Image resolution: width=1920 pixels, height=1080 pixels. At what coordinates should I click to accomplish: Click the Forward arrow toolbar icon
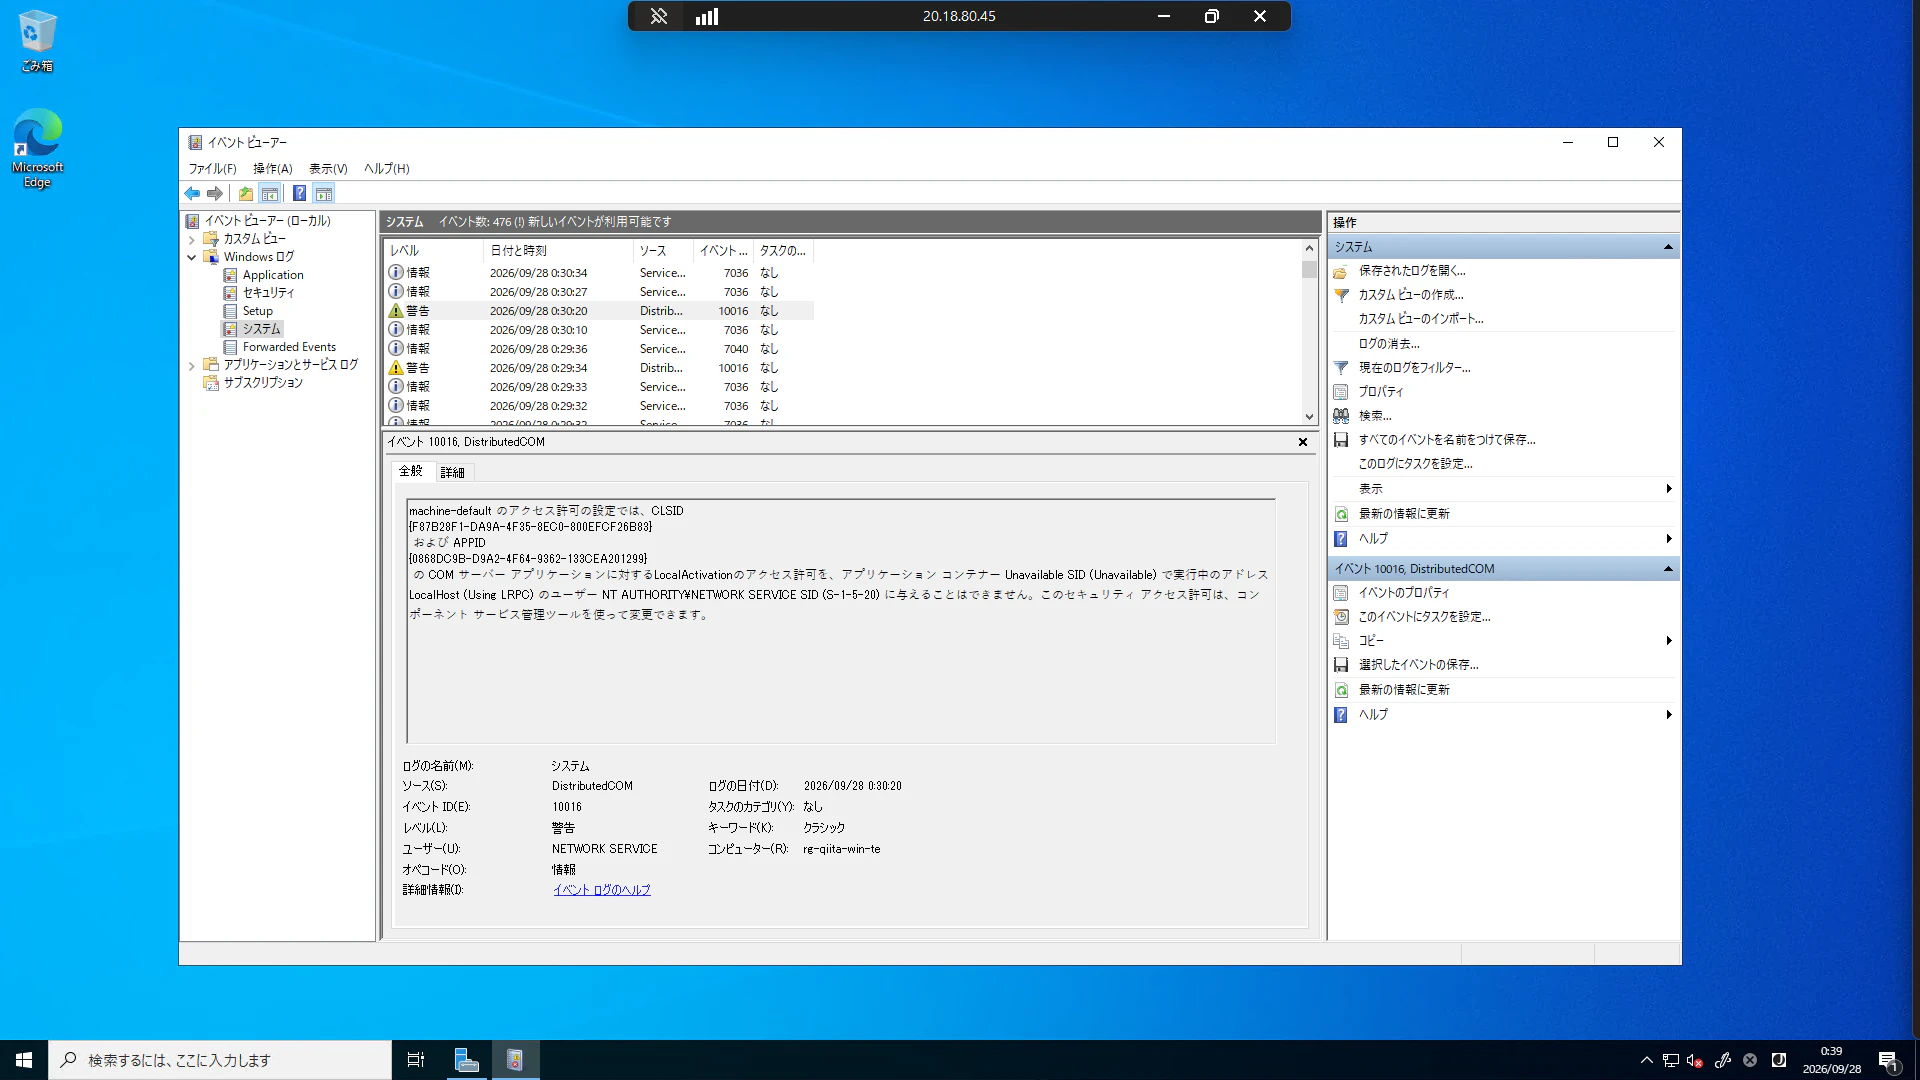tap(215, 194)
